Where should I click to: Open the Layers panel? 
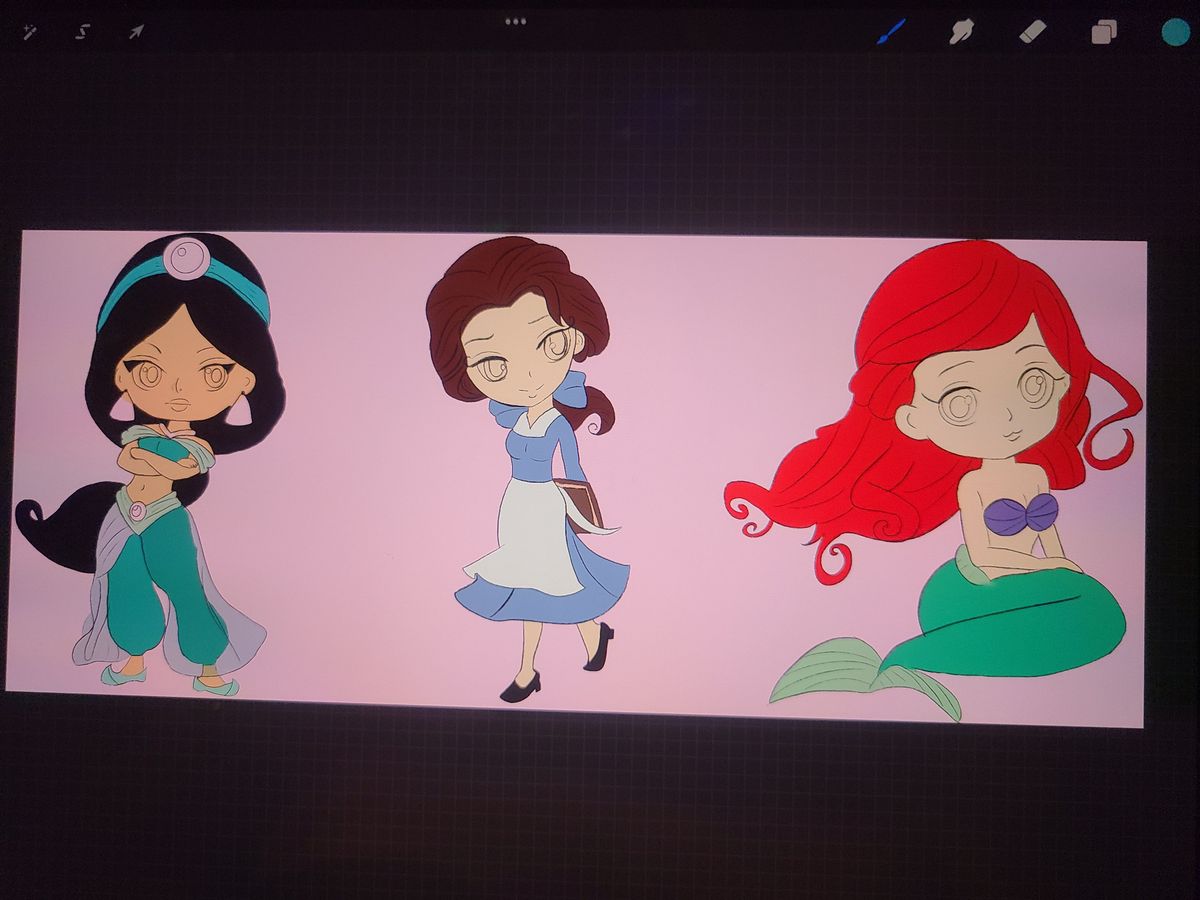pyautogui.click(x=1103, y=33)
